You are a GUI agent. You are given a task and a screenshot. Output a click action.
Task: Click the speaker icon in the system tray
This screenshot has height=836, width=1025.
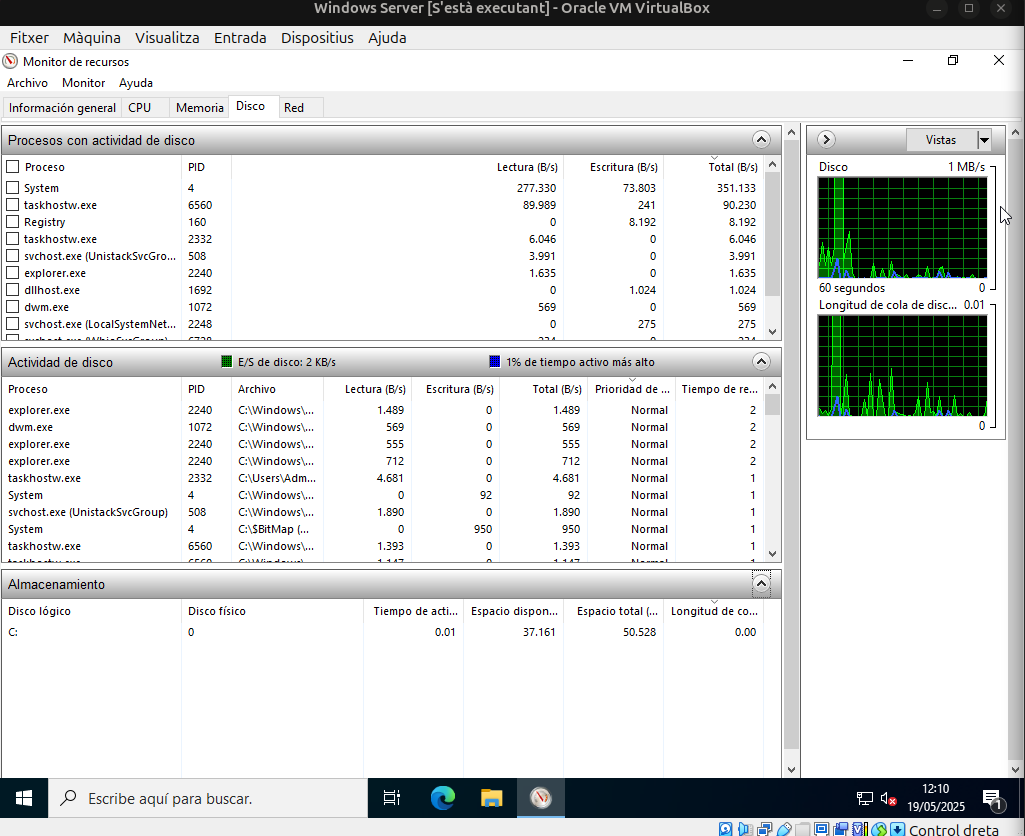pos(886,798)
